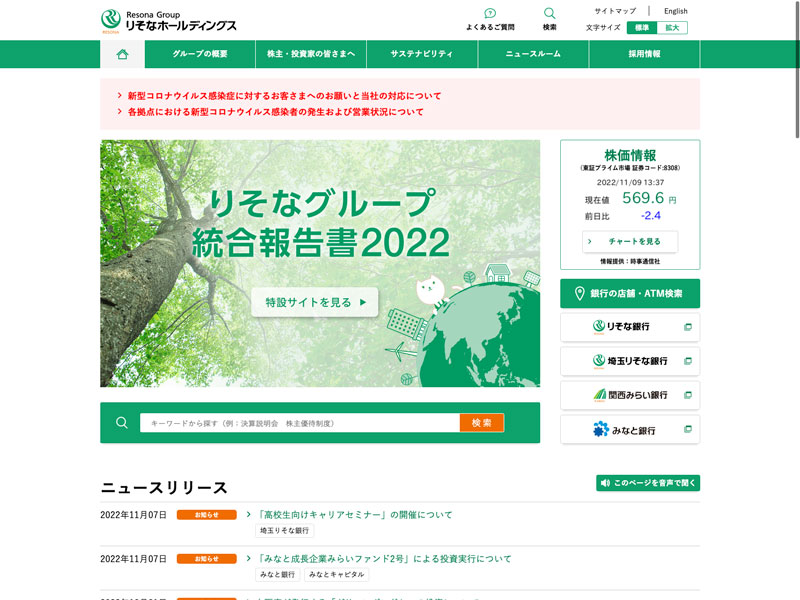Open the 採用情報 tab
The image size is (800, 600).
tap(644, 54)
